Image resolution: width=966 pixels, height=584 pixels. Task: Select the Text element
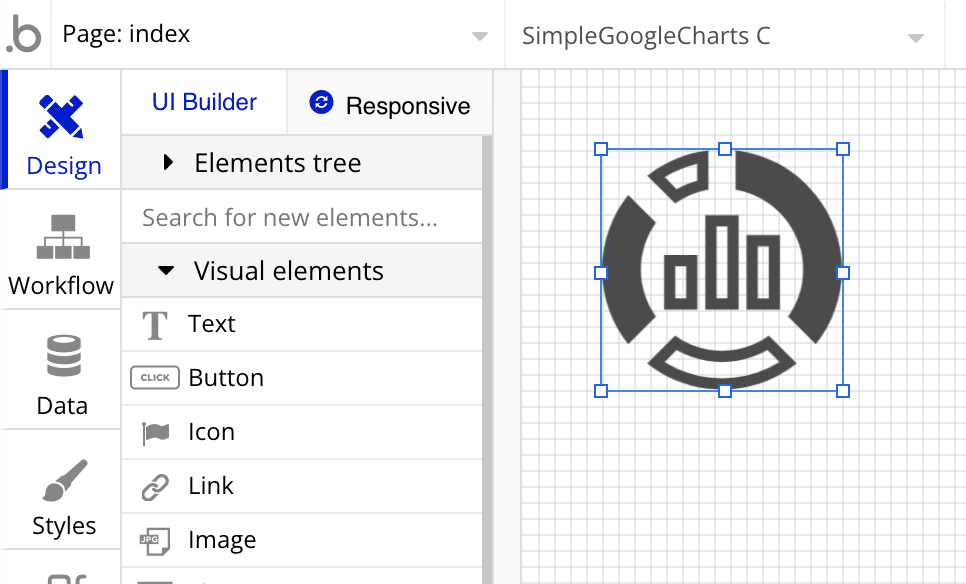pyautogui.click(x=212, y=324)
